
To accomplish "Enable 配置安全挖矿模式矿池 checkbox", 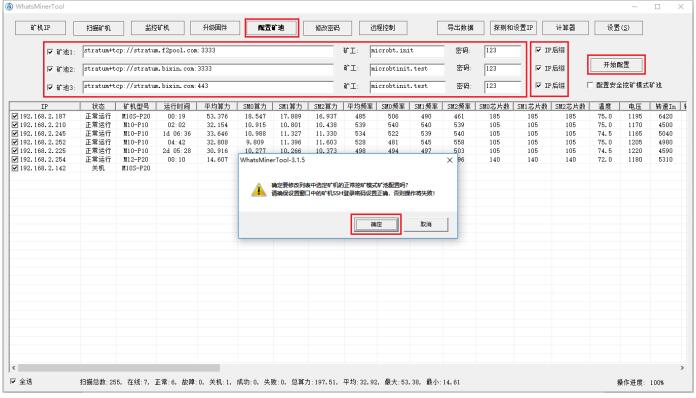I will [x=590, y=85].
